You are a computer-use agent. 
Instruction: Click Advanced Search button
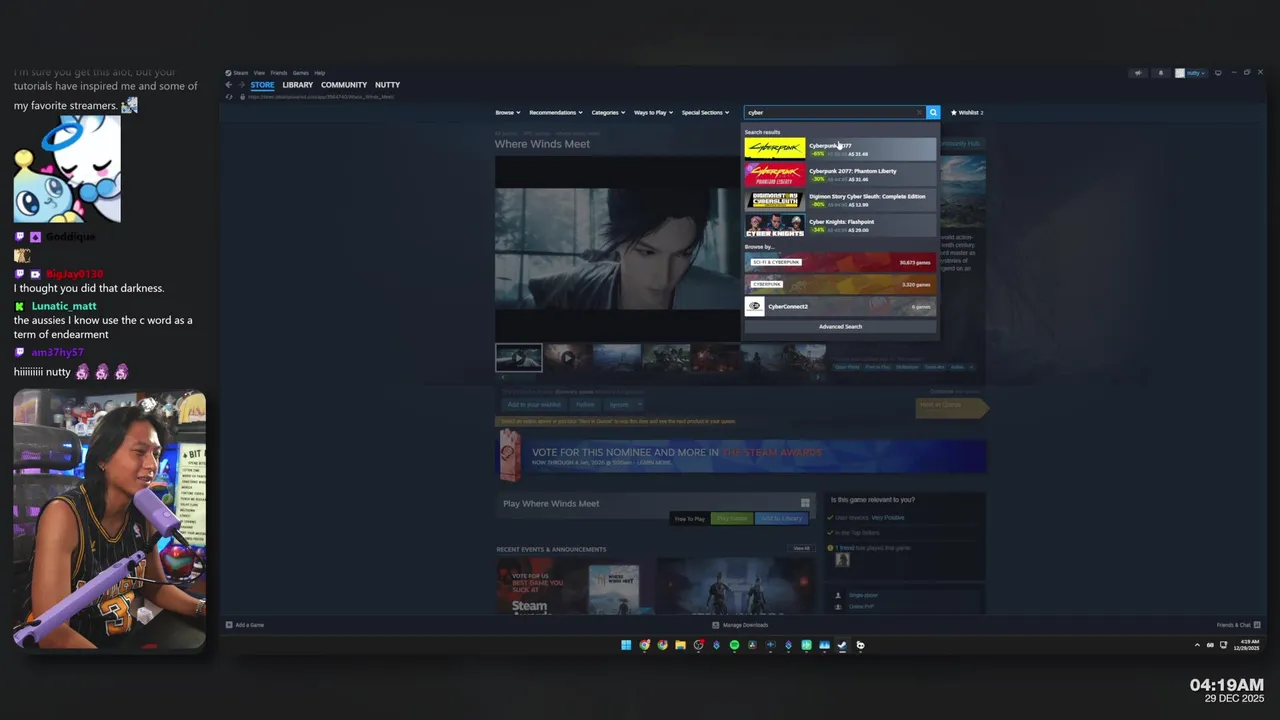pyautogui.click(x=840, y=326)
